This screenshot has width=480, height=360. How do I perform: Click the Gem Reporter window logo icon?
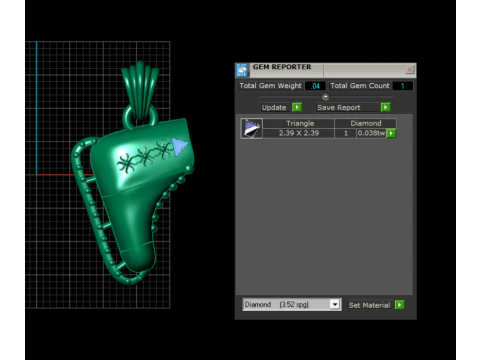pos(242,70)
